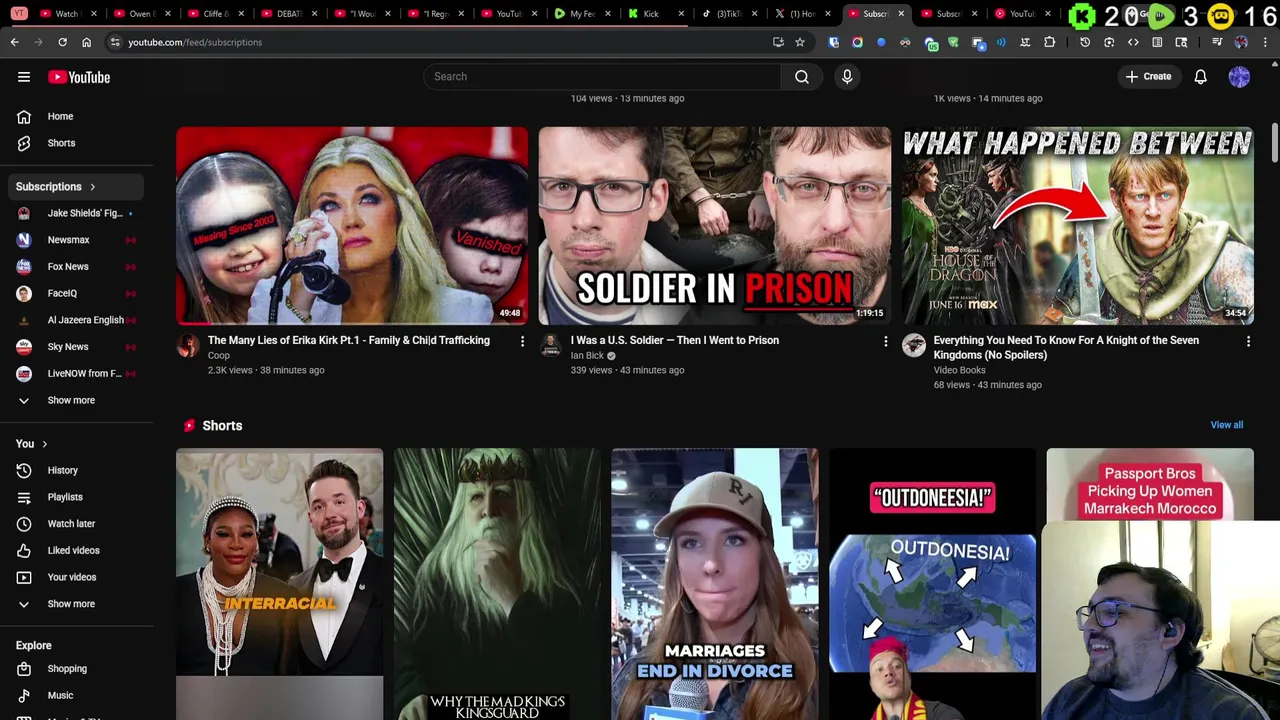Open the account avatar menu

click(x=1239, y=77)
